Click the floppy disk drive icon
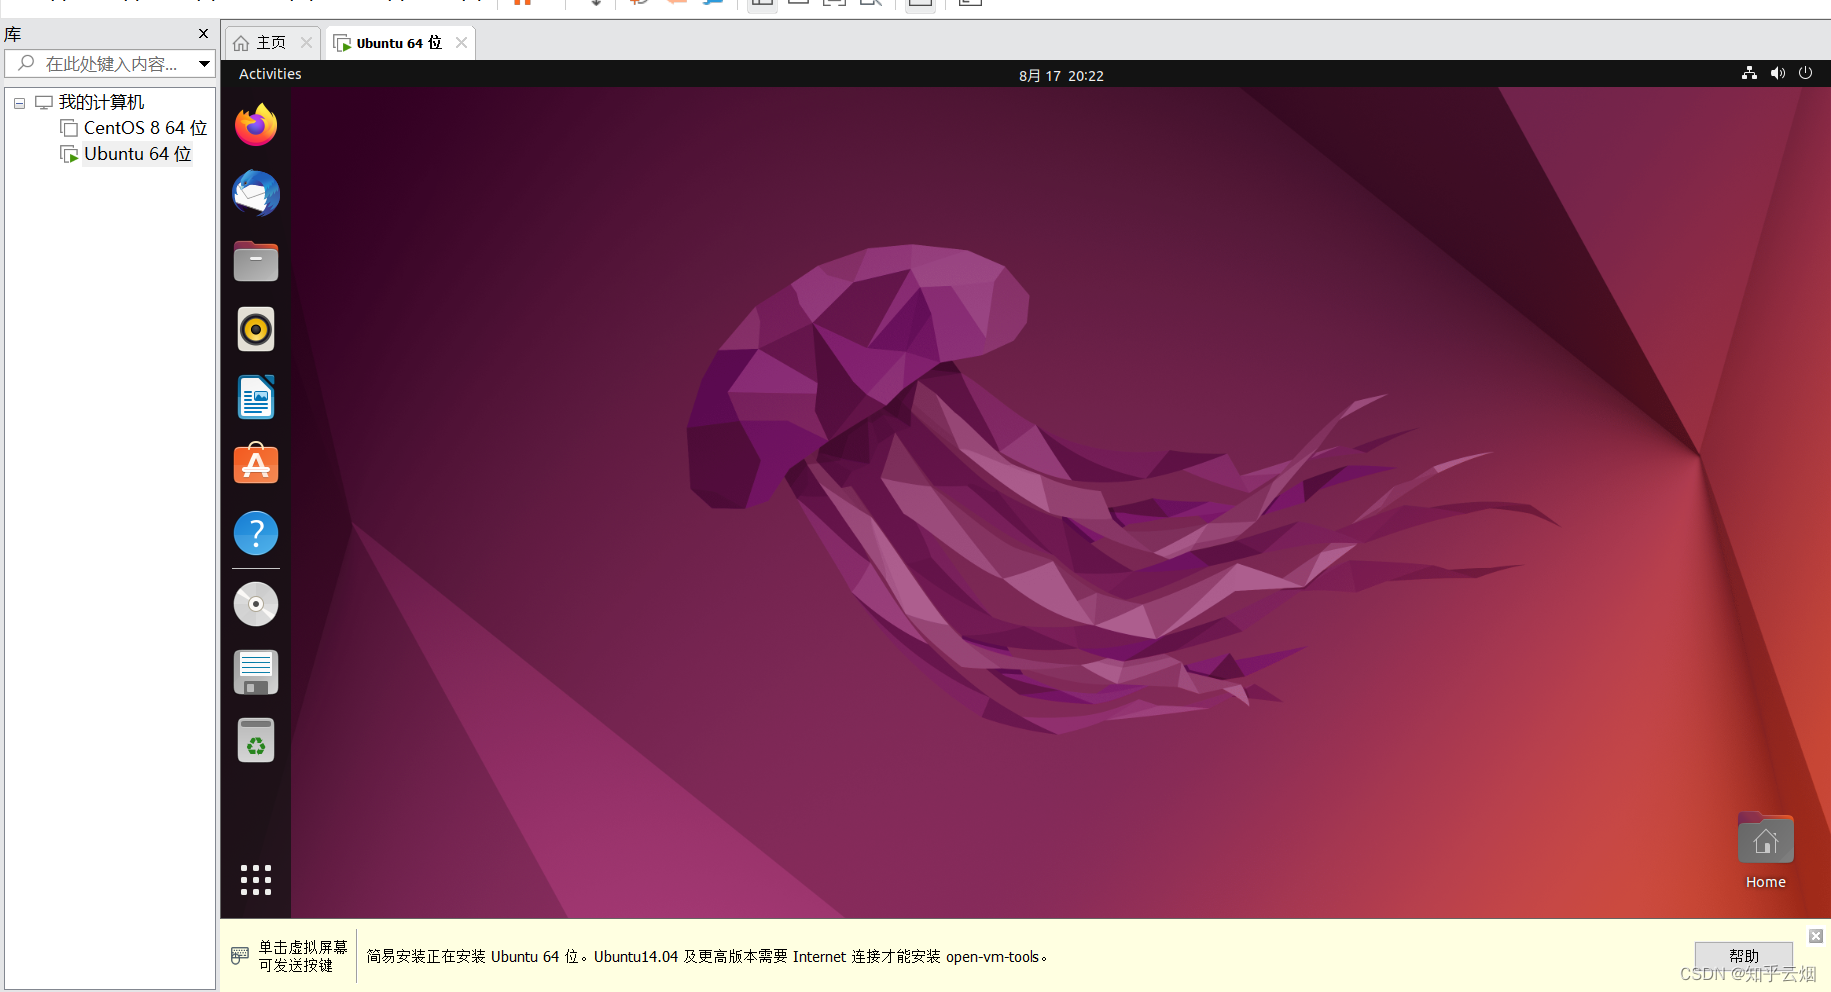 256,672
